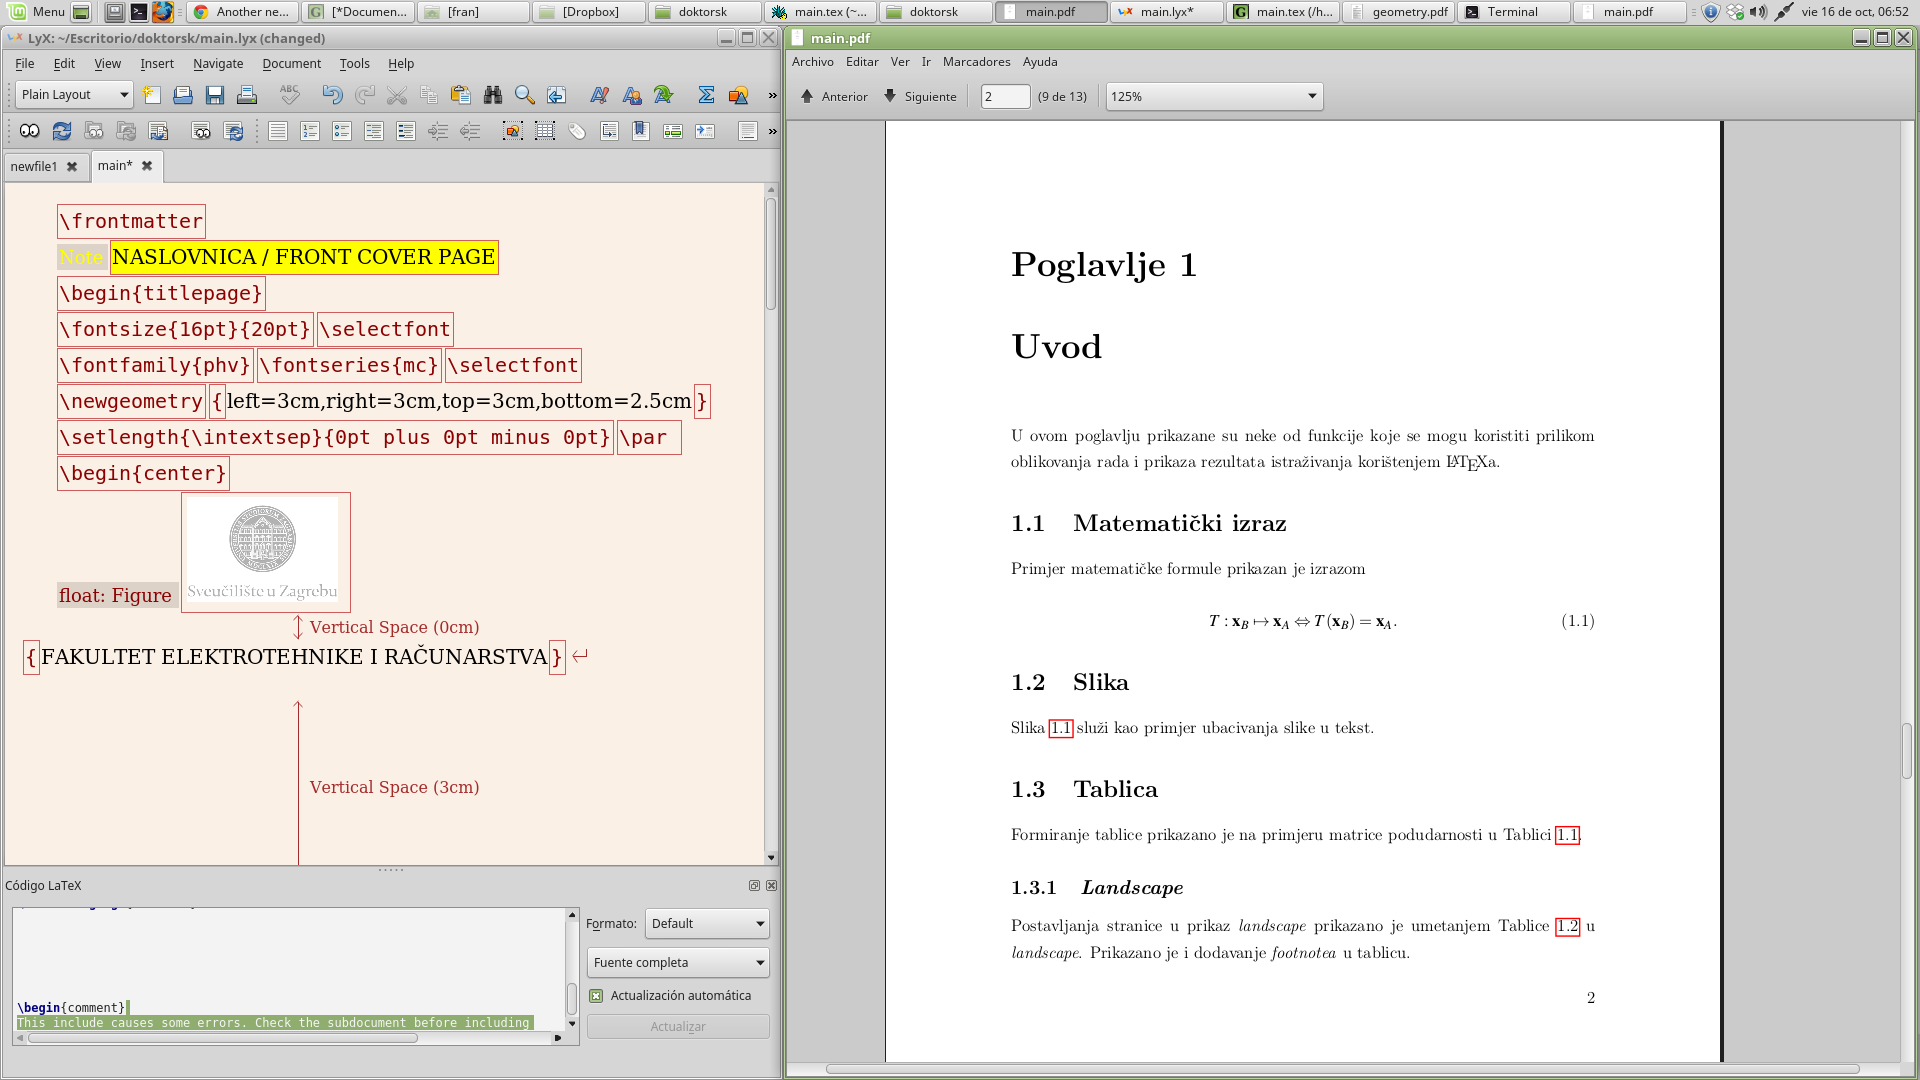Click the Siguiente page button

(x=920, y=97)
